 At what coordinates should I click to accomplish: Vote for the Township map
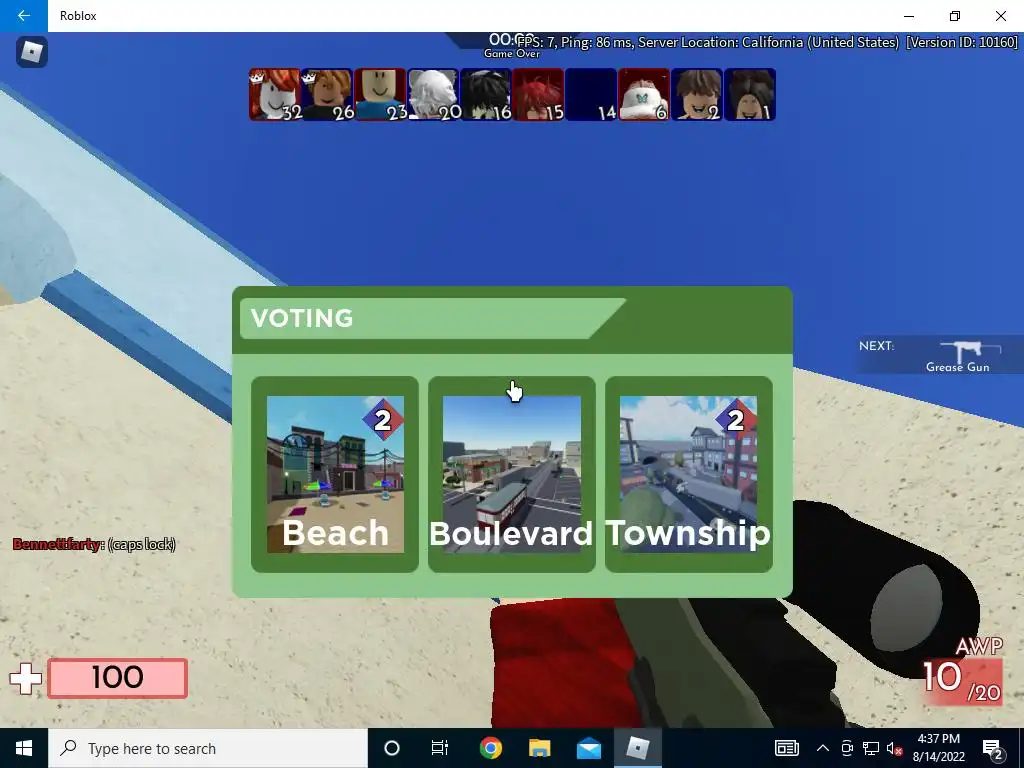689,474
